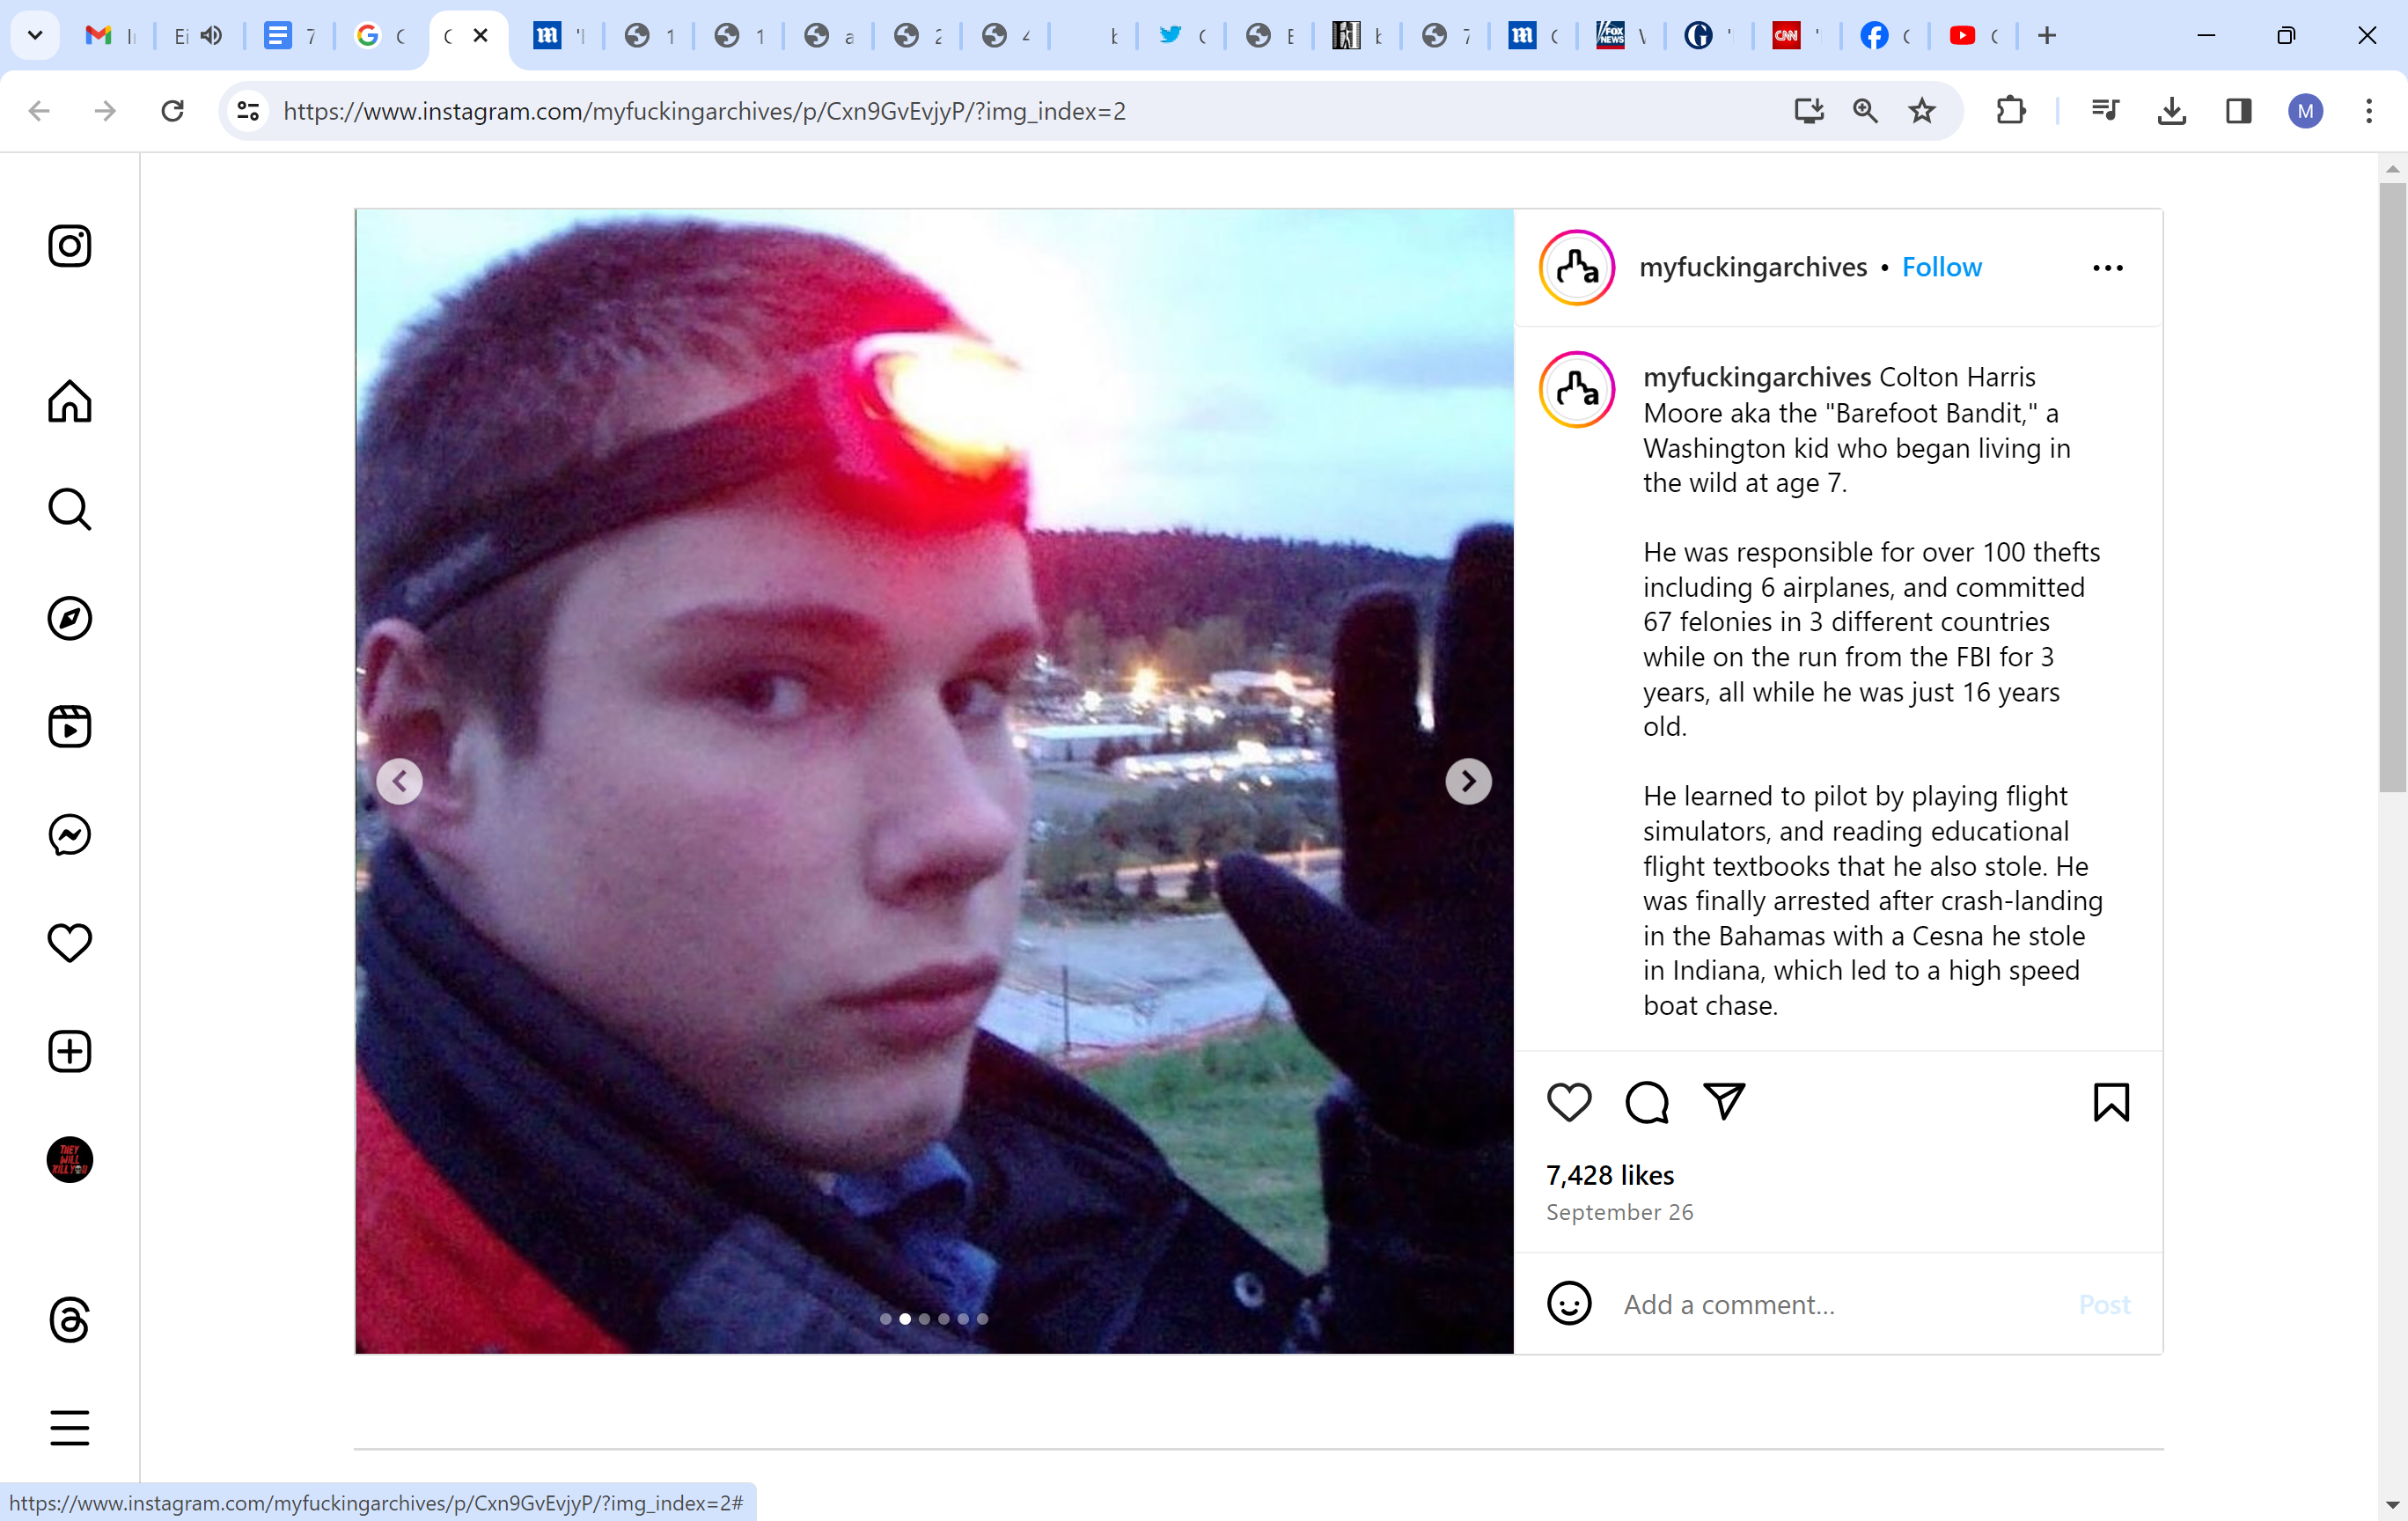Open Instagram Home from the sidebar
The width and height of the screenshot is (2408, 1521).
[x=69, y=401]
